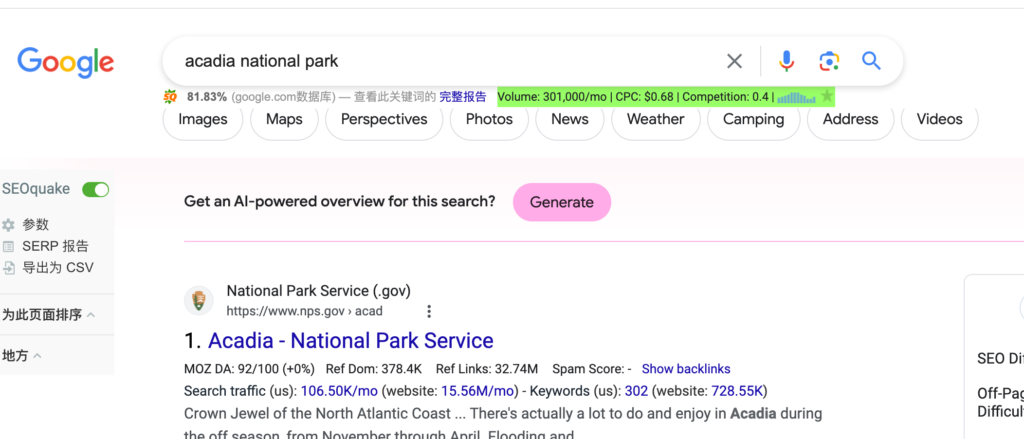Click the blue magnifier search icon
Viewport: 1024px width, 439px height.
coord(871,61)
